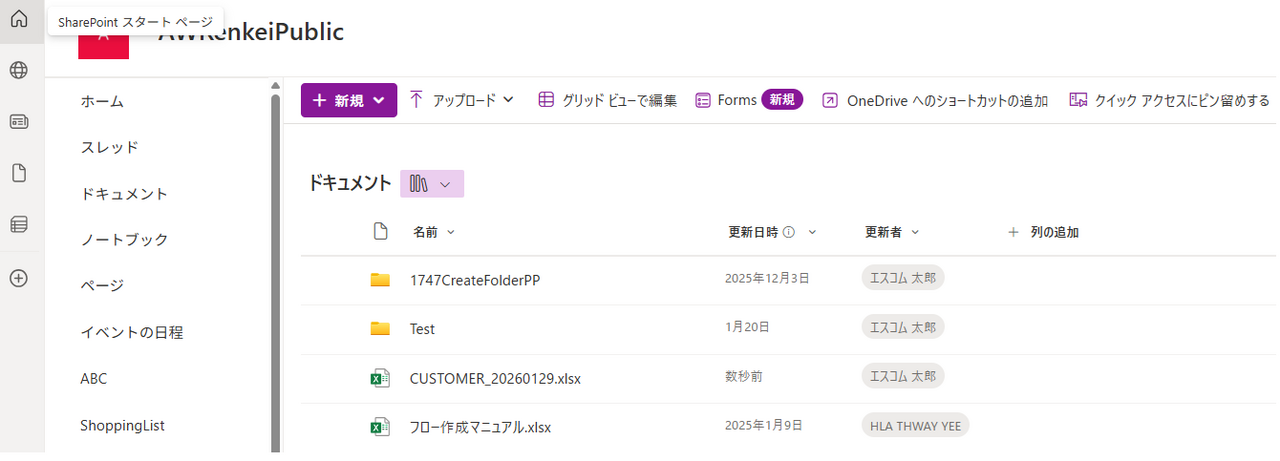The height and width of the screenshot is (461, 1280).
Task: Click the Excel icon of CUSTOMER_20260129.xlsx
Action: [379, 378]
